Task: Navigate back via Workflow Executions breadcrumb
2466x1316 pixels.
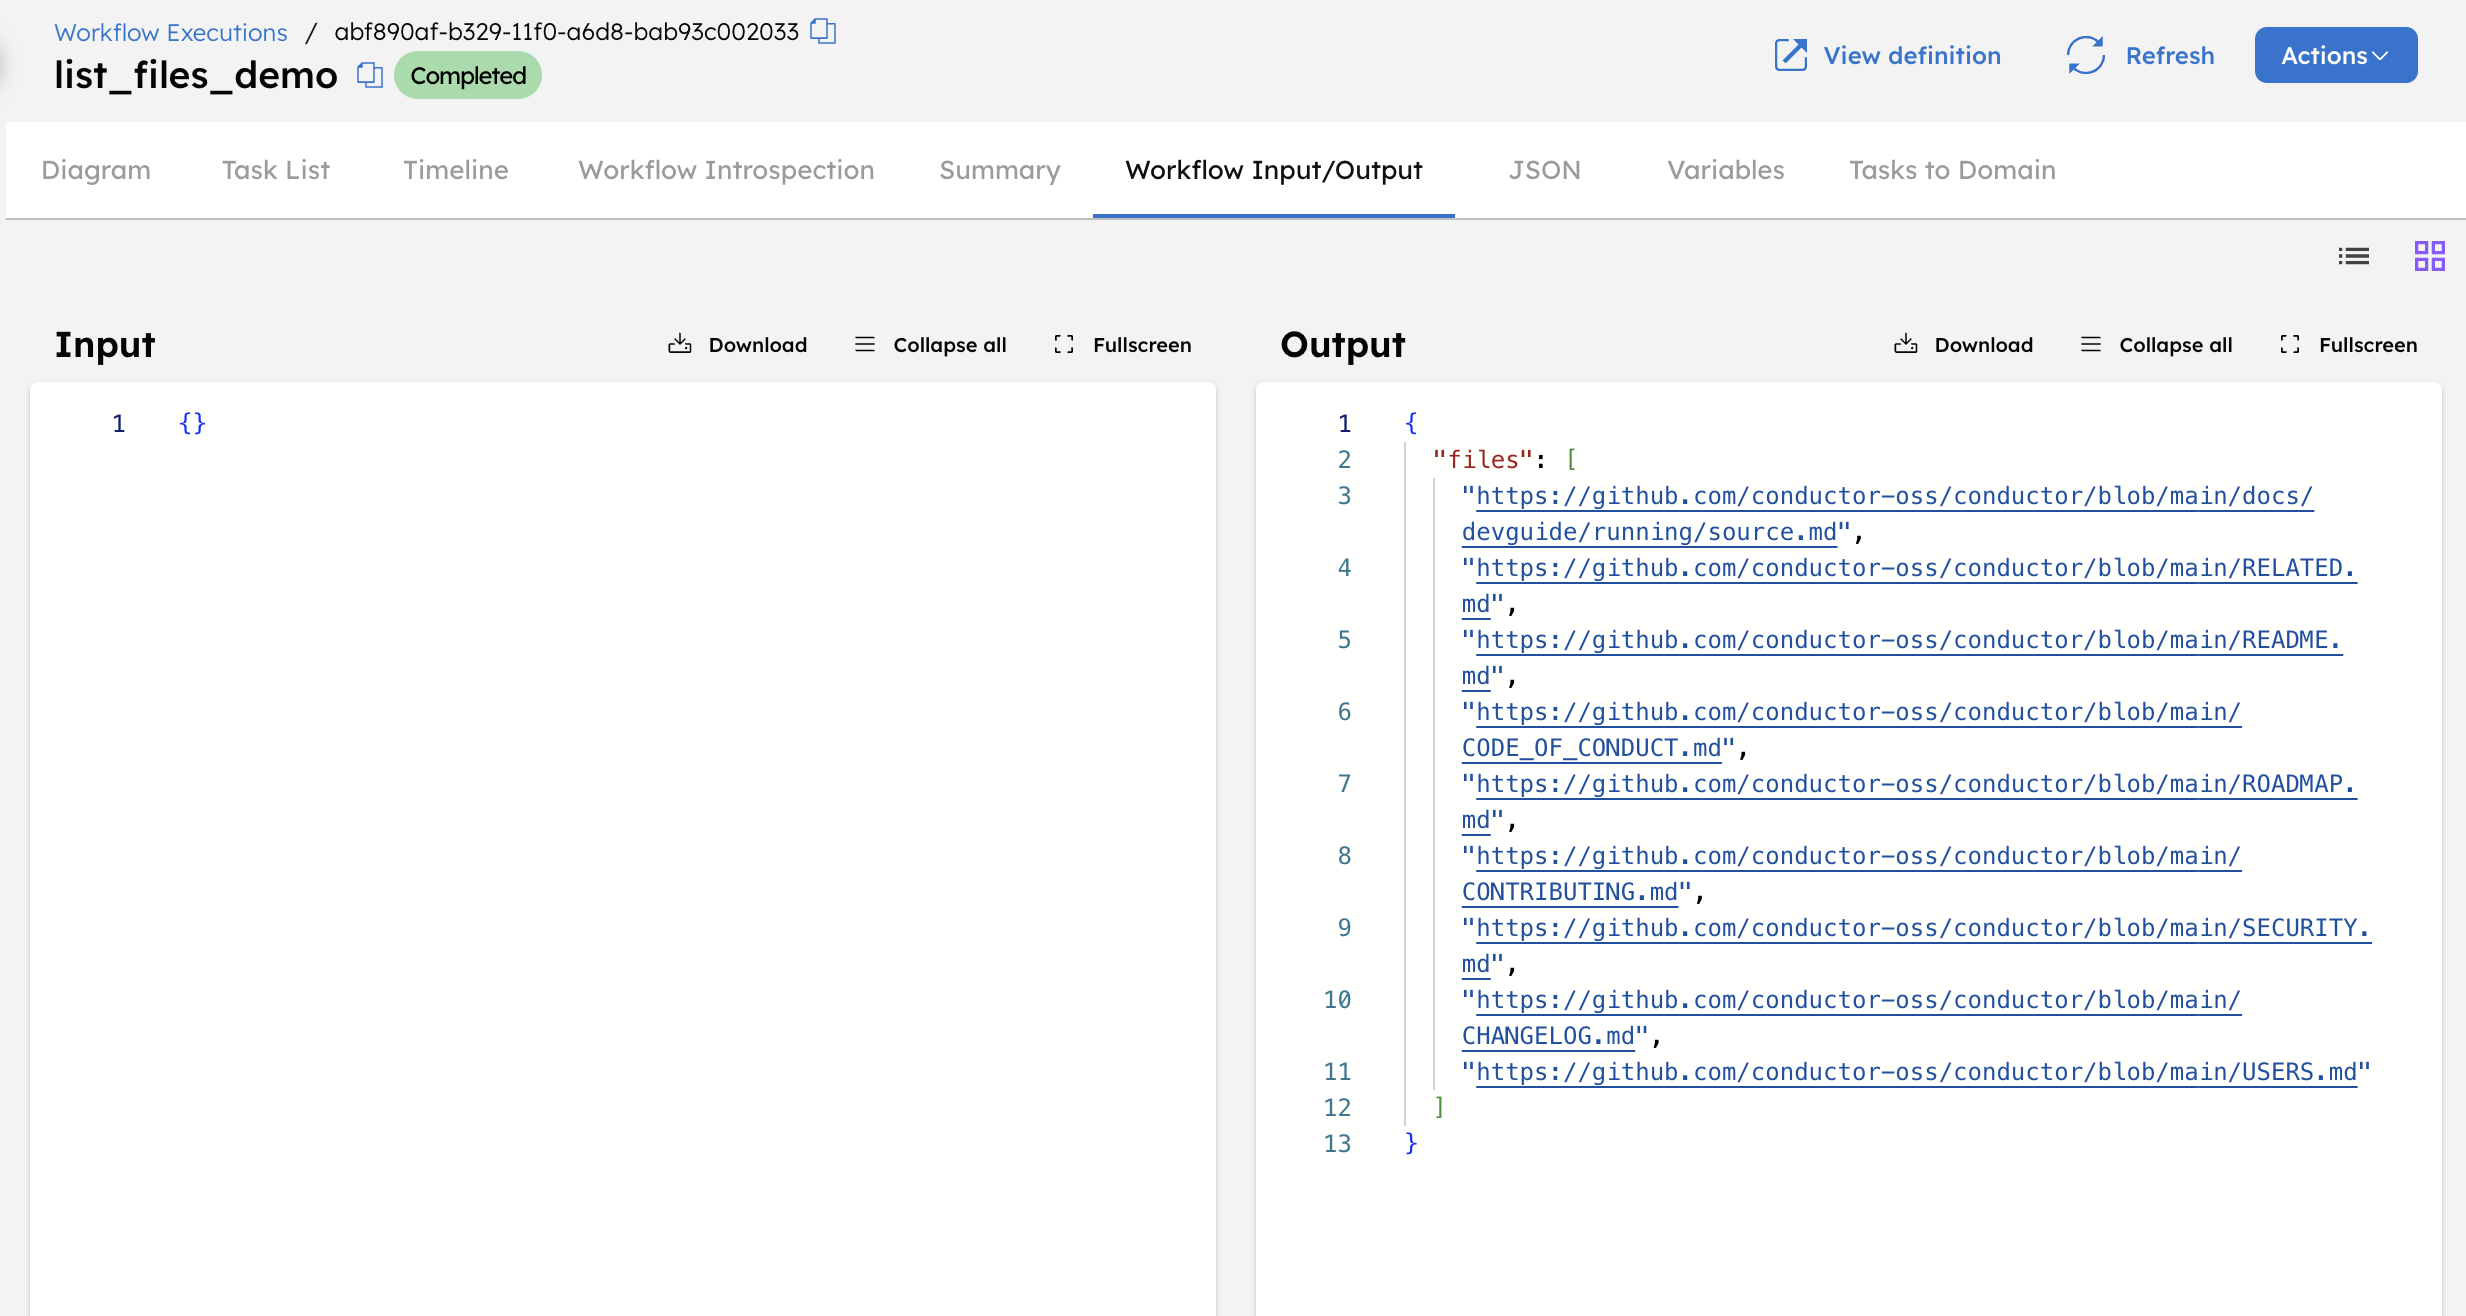Action: 170,31
